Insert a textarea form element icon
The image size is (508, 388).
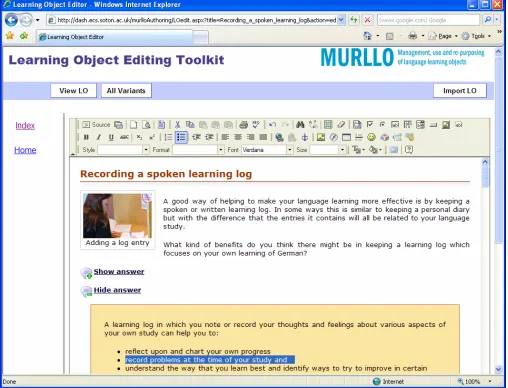(x=408, y=125)
